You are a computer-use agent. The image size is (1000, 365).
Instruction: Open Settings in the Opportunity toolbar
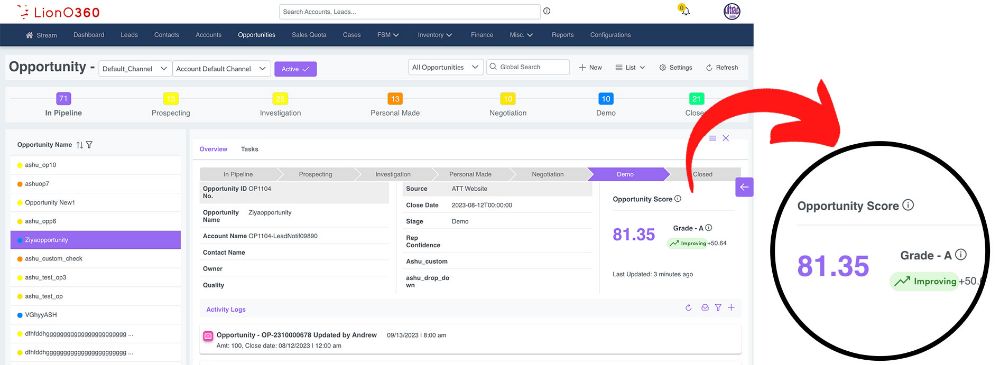point(675,68)
